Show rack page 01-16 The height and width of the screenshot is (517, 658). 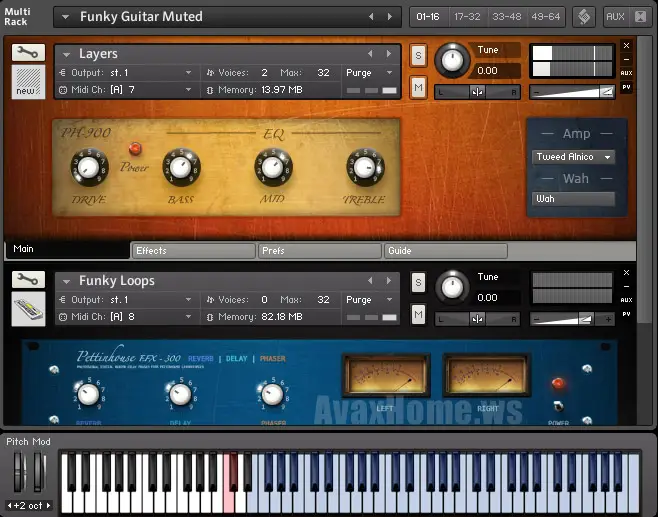(428, 17)
